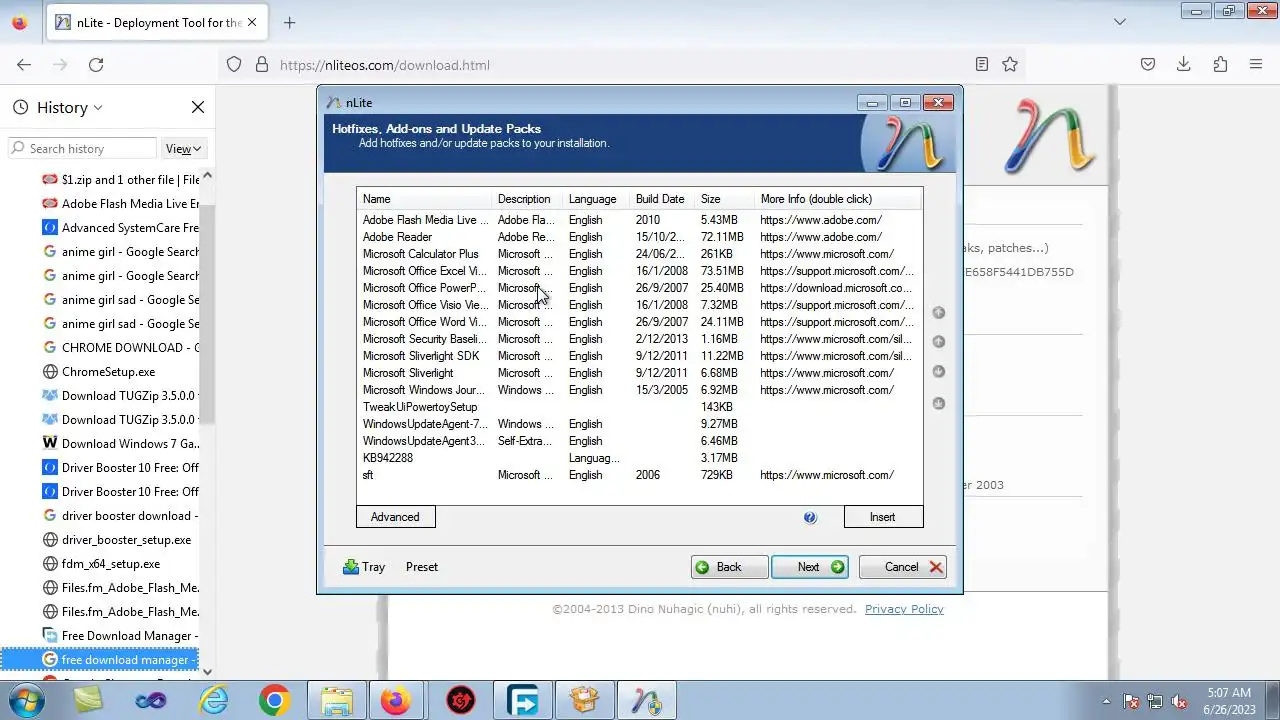This screenshot has height=720, width=1280.
Task: Click the help icon beside the Insert button
Action: (x=810, y=517)
